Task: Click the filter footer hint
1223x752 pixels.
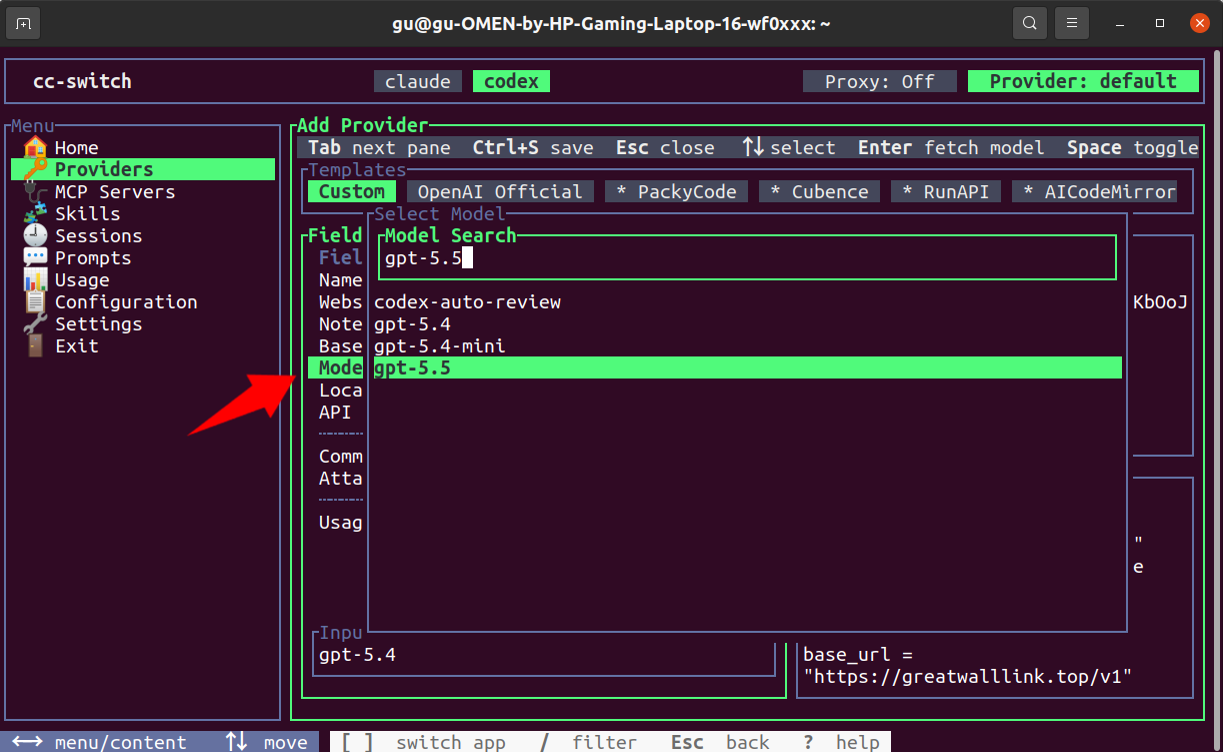Action: (x=588, y=742)
